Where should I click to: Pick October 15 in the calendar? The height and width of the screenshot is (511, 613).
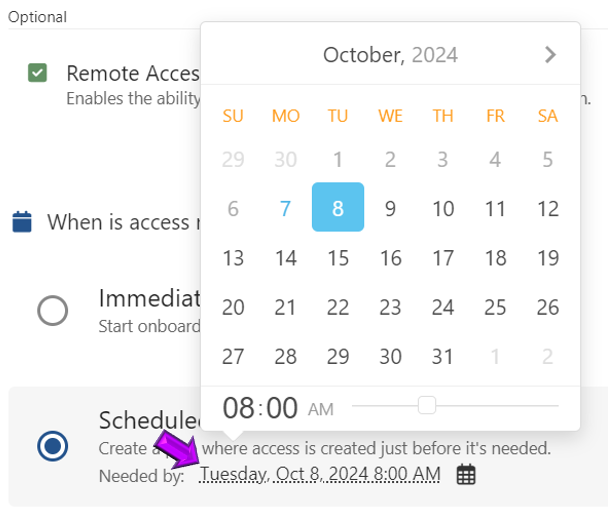pyautogui.click(x=338, y=258)
